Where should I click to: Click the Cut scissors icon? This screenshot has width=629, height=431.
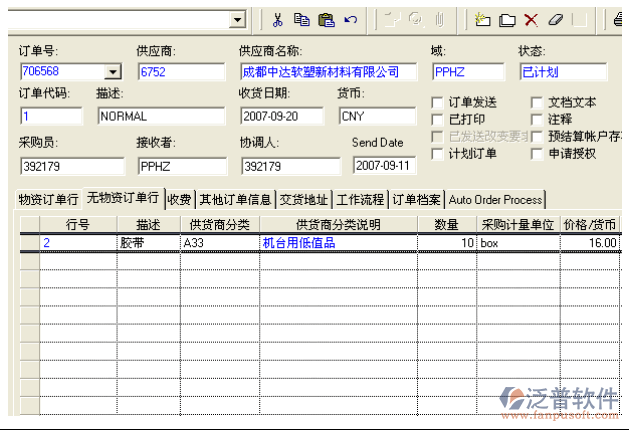coord(278,19)
